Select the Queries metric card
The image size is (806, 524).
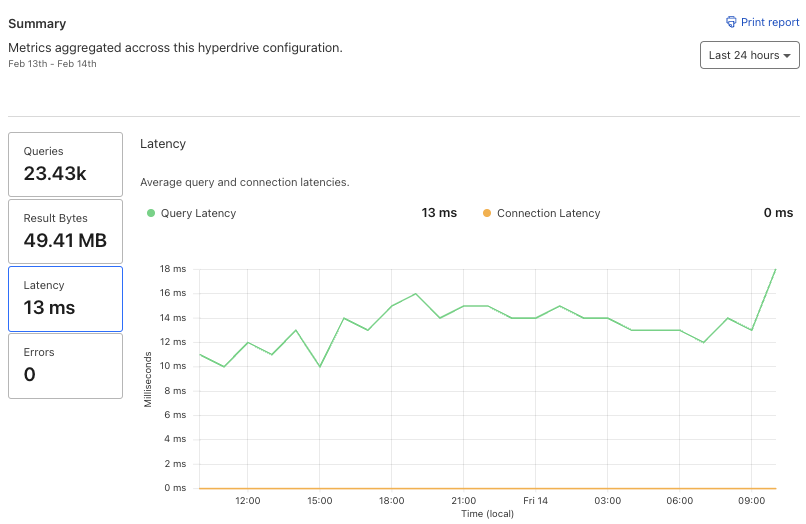pos(65,164)
